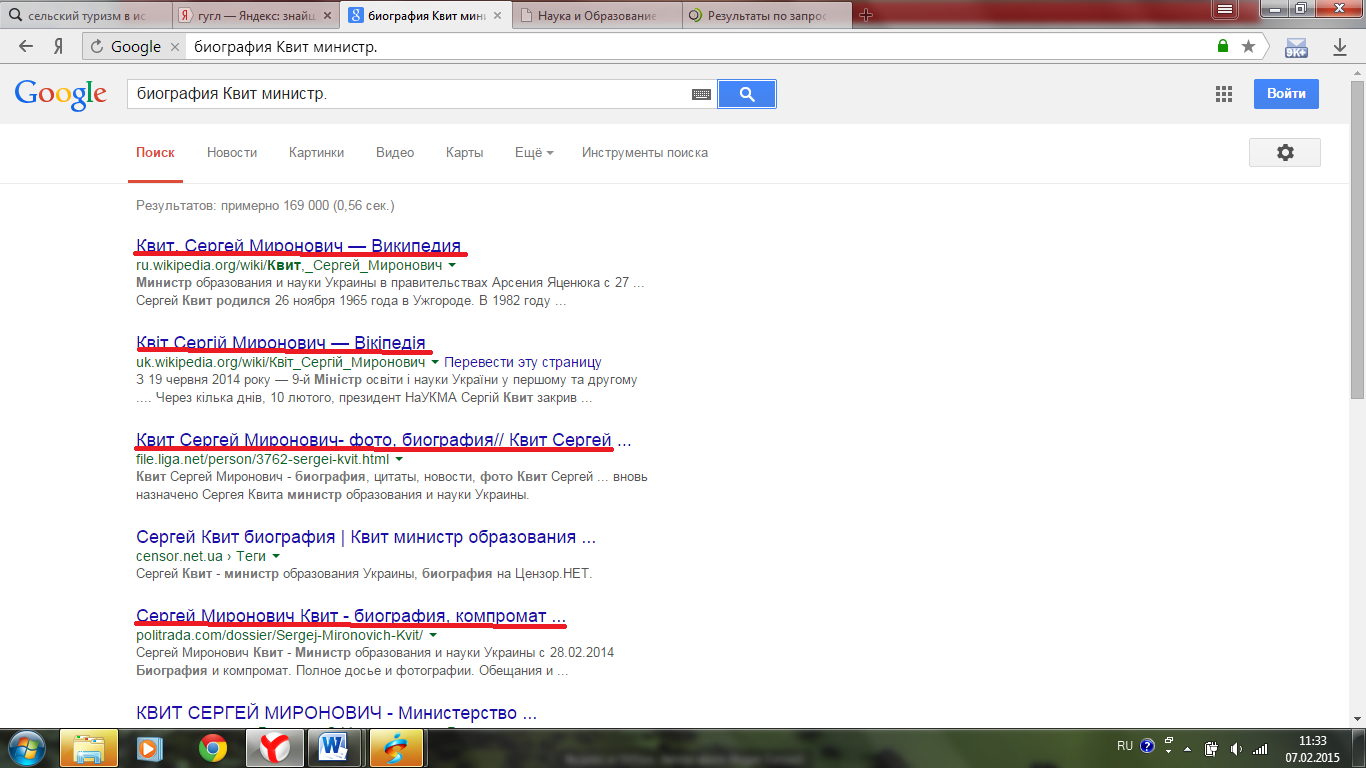This screenshot has width=1366, height=768.
Task: Open Инструменты поиска
Action: pyautogui.click(x=645, y=153)
